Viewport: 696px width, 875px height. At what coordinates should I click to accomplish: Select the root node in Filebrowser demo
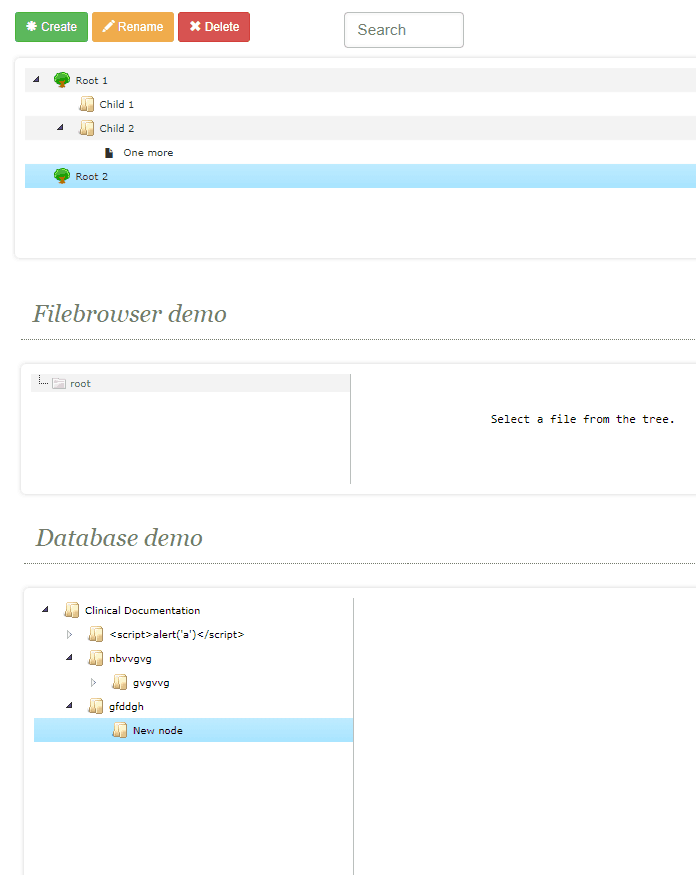click(80, 383)
